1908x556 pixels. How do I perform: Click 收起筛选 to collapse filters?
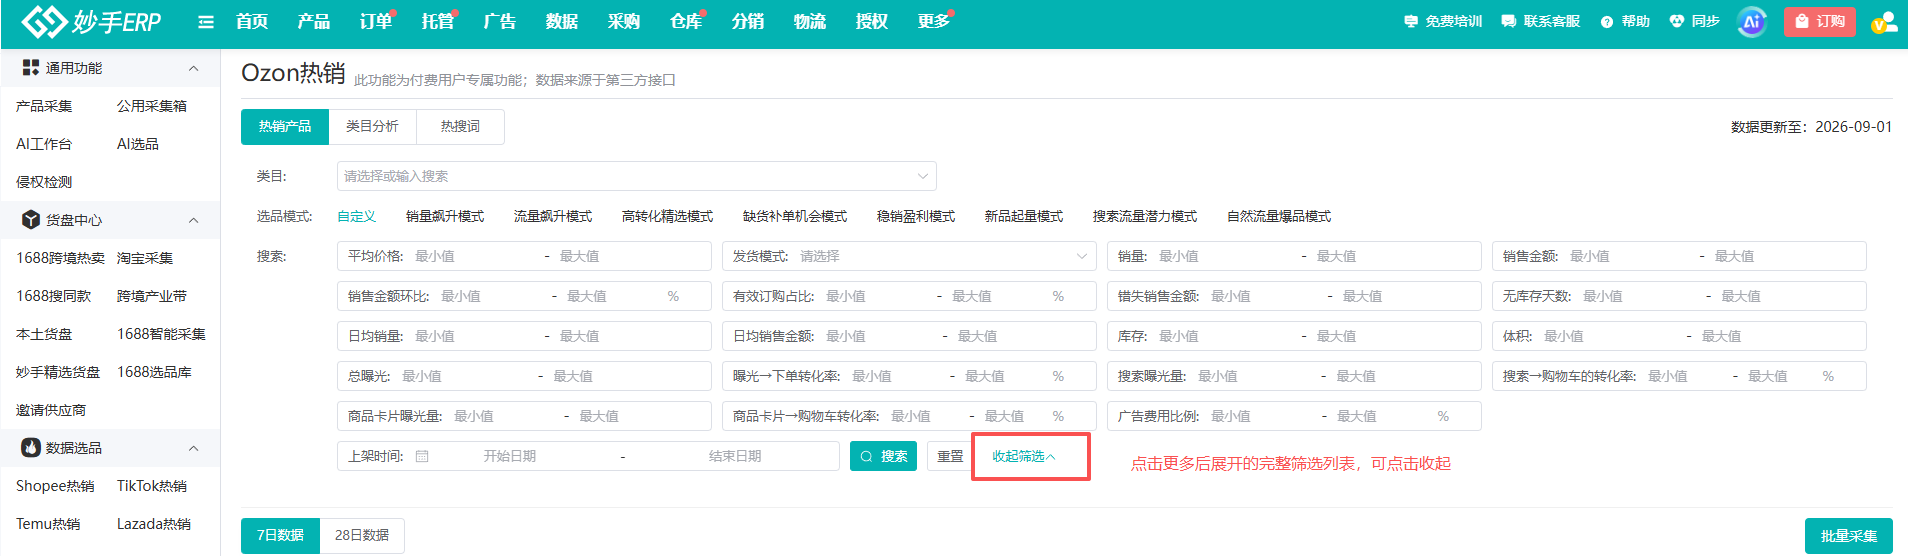click(x=1023, y=456)
